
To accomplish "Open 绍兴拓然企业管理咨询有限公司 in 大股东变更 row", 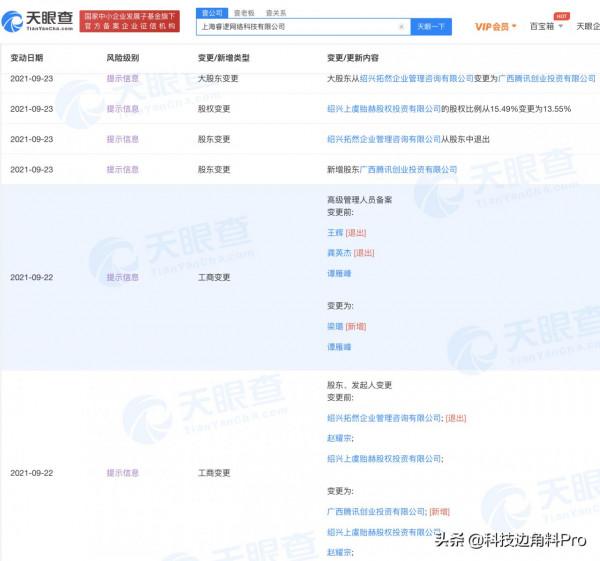I will pos(417,78).
